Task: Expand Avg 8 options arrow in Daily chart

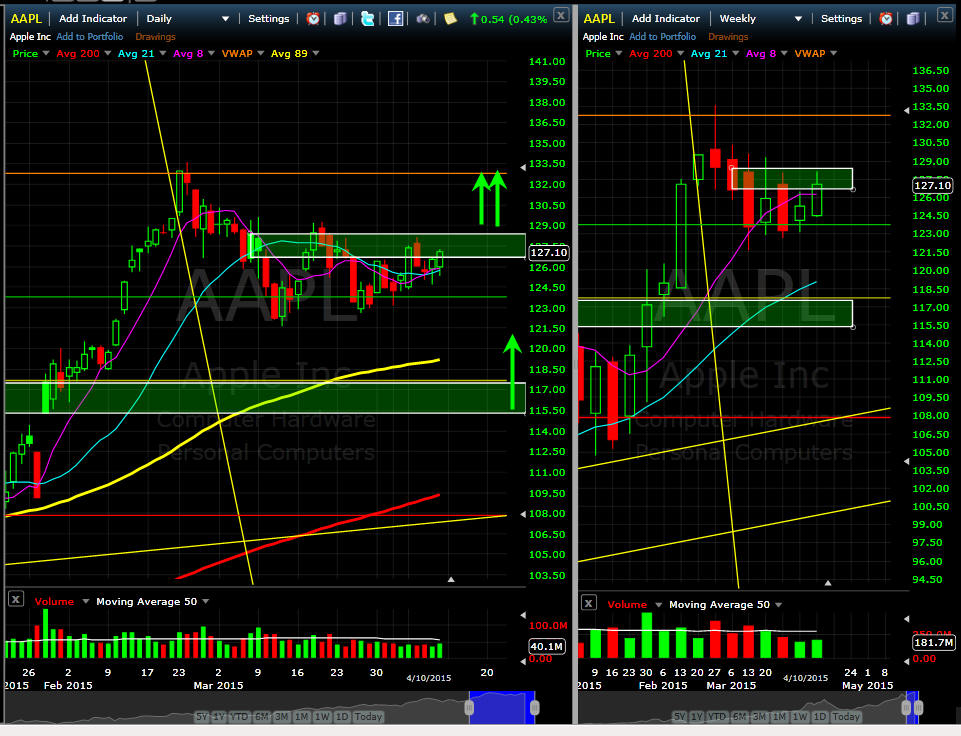Action: click(x=211, y=53)
